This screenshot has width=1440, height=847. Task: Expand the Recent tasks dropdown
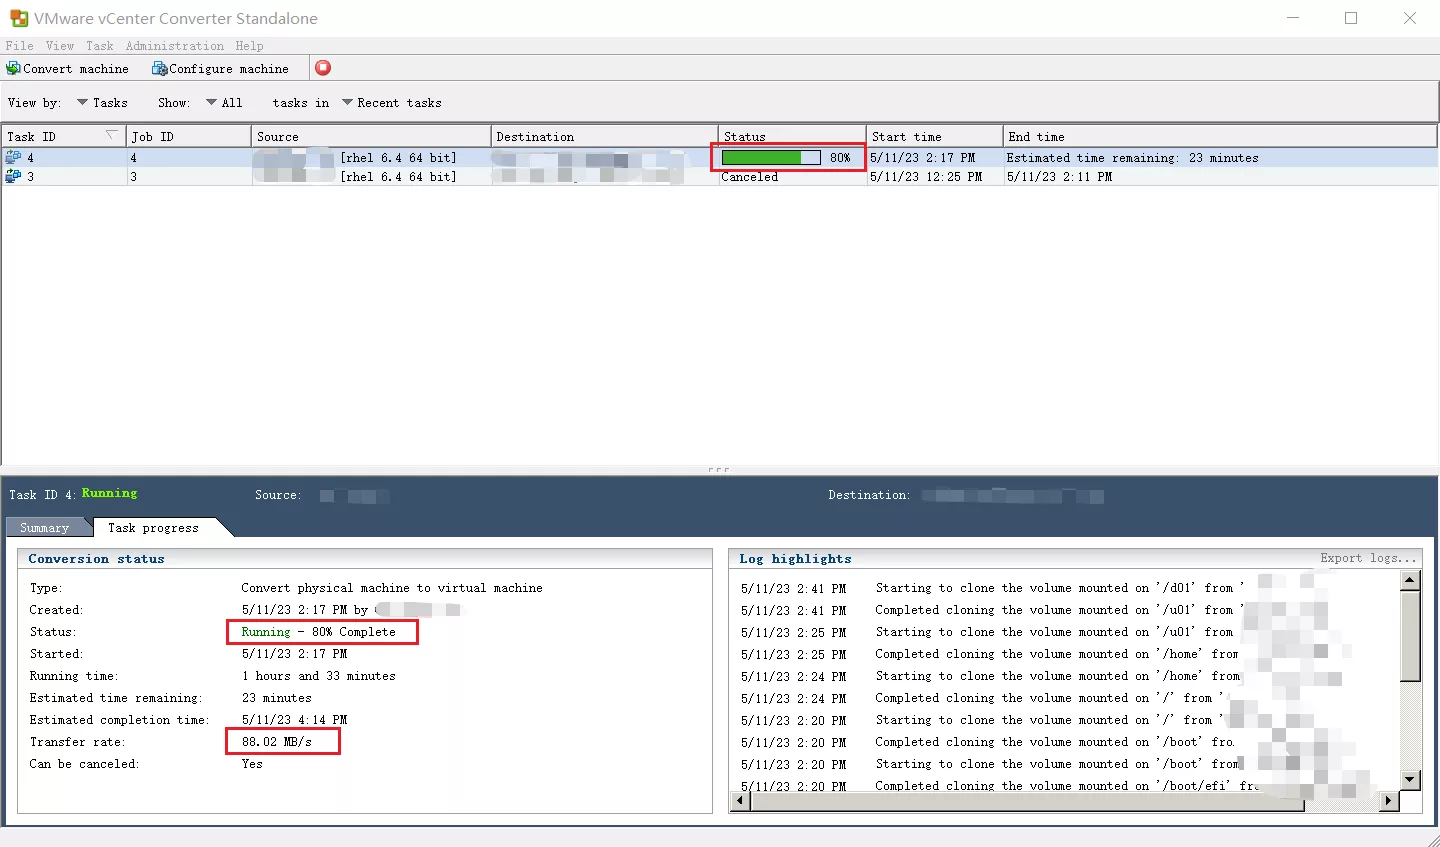(x=392, y=103)
